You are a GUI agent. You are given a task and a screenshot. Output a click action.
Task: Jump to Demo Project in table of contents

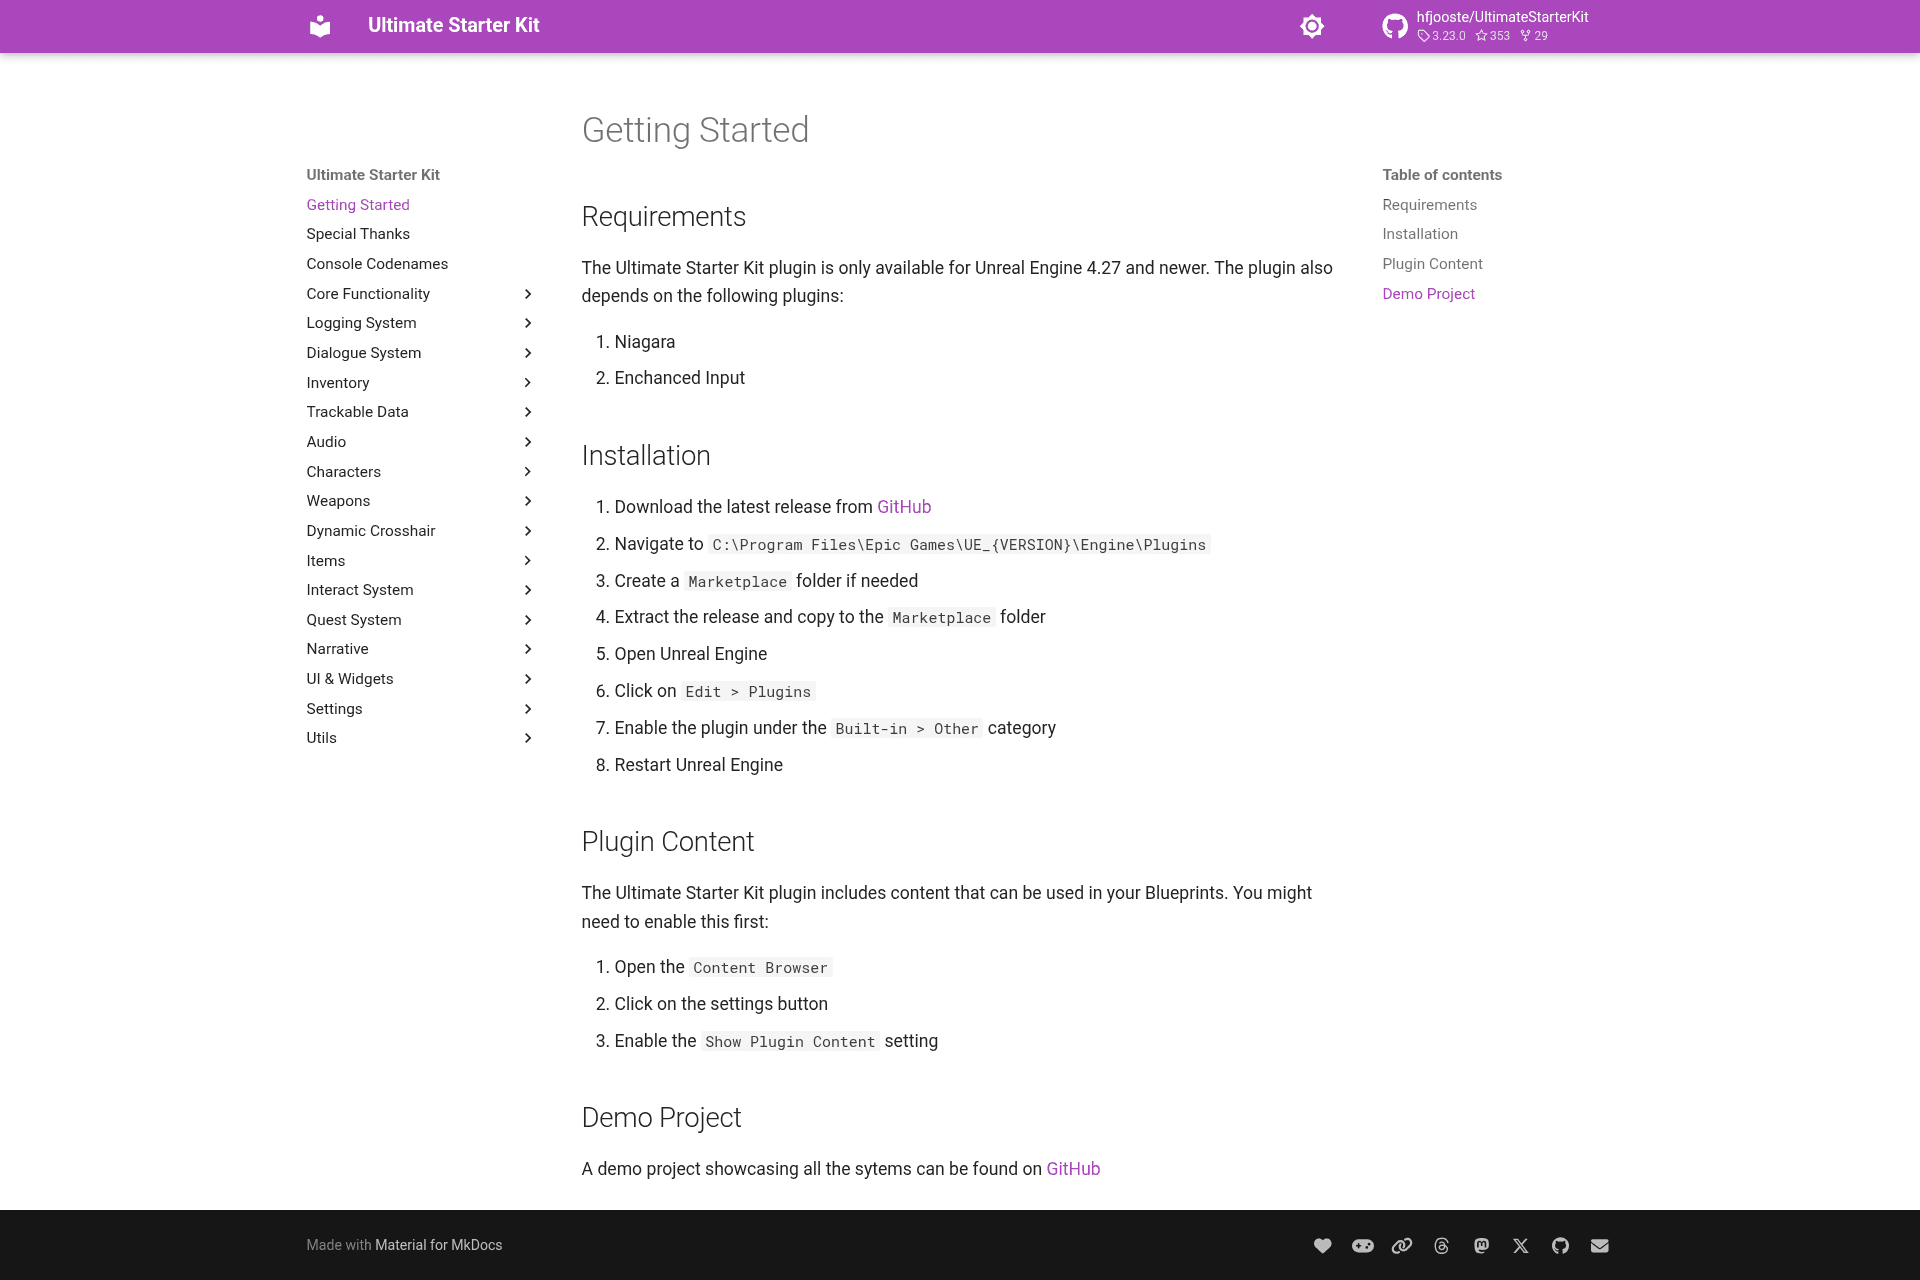tap(1428, 294)
